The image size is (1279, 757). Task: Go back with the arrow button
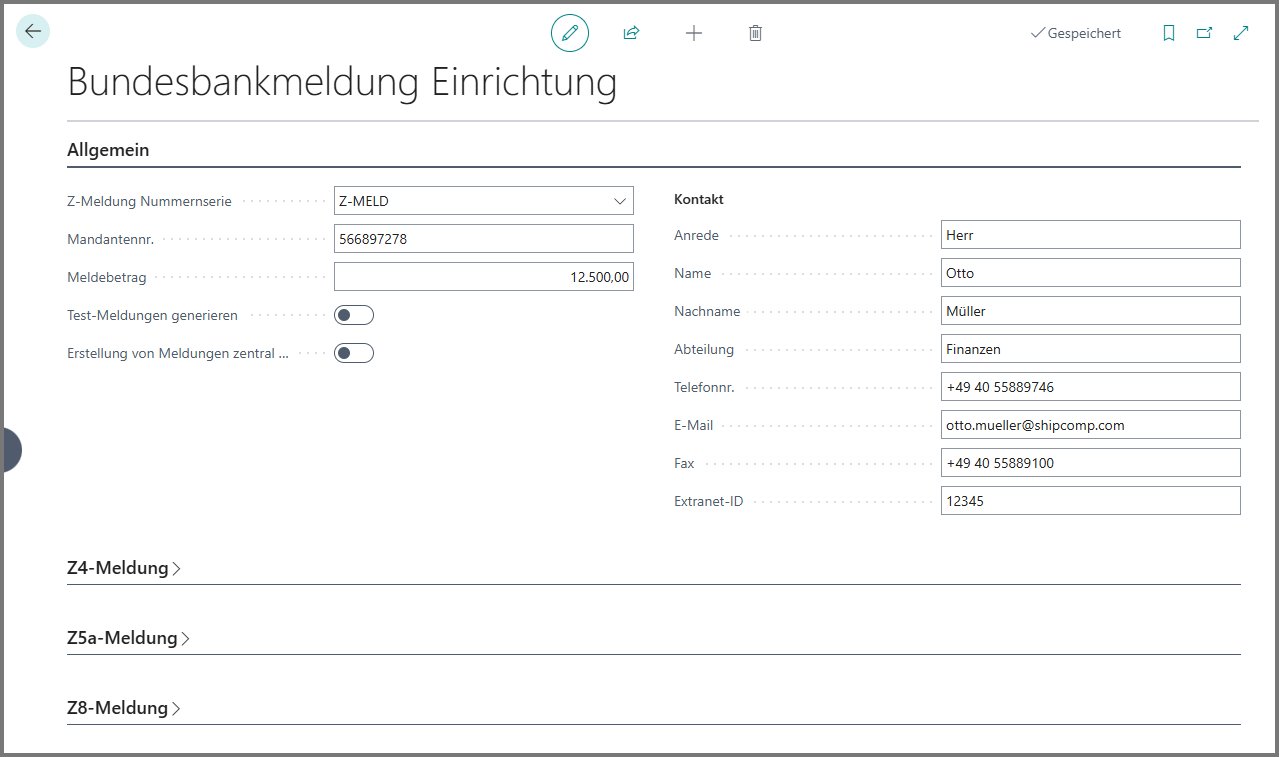point(33,32)
